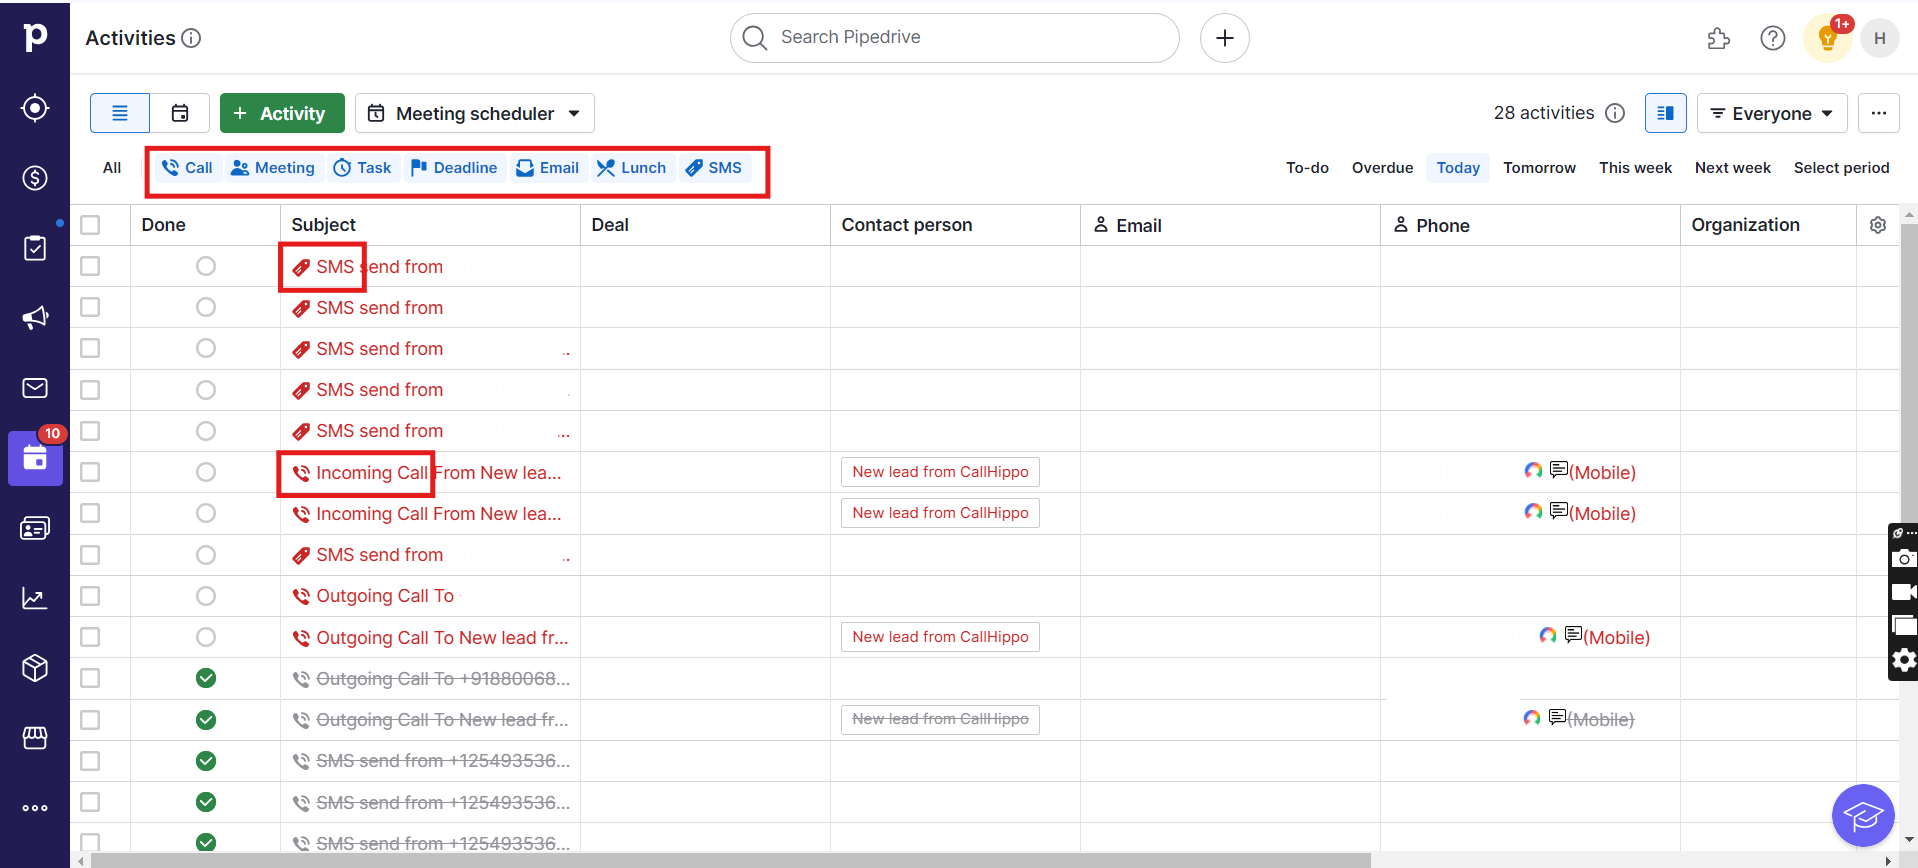This screenshot has width=1918, height=868.
Task: Click in the Search Pipedrive field
Action: point(955,38)
